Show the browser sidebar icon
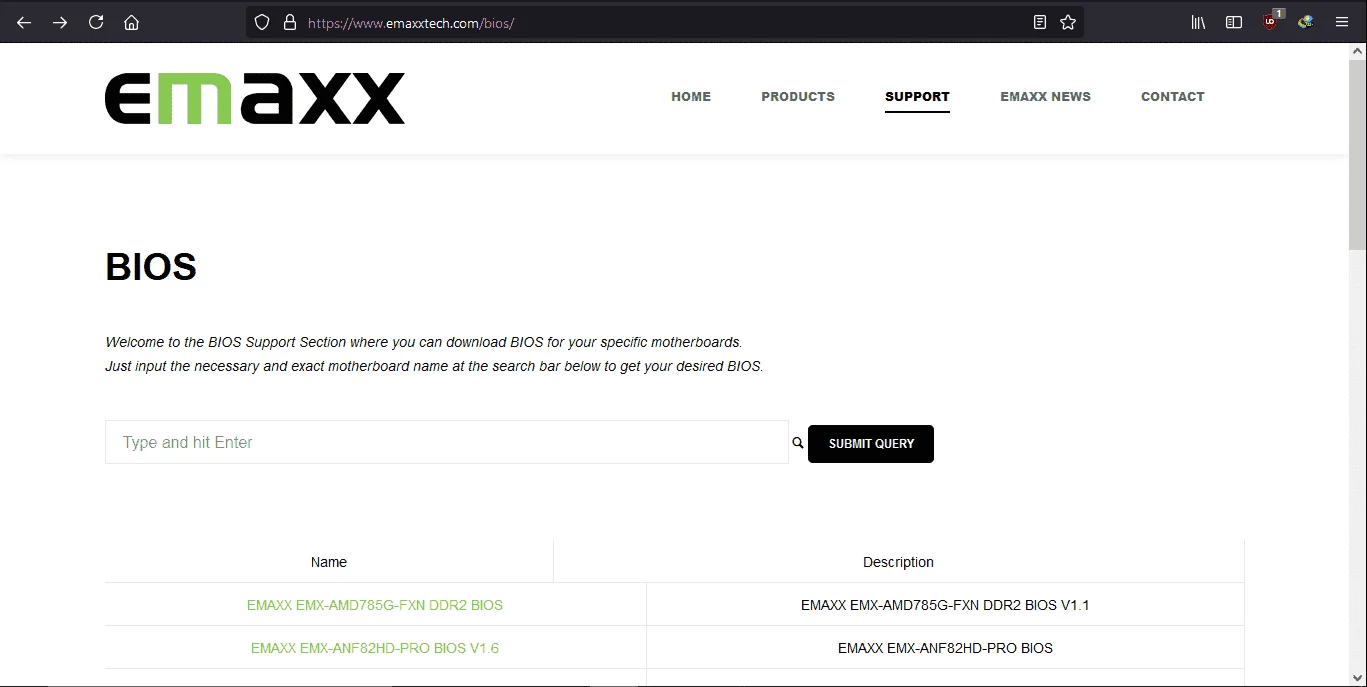This screenshot has height=687, width=1367. (1234, 22)
